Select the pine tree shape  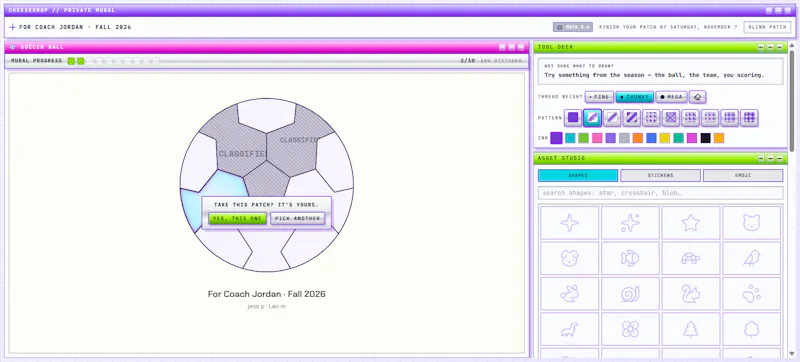[x=691, y=329]
